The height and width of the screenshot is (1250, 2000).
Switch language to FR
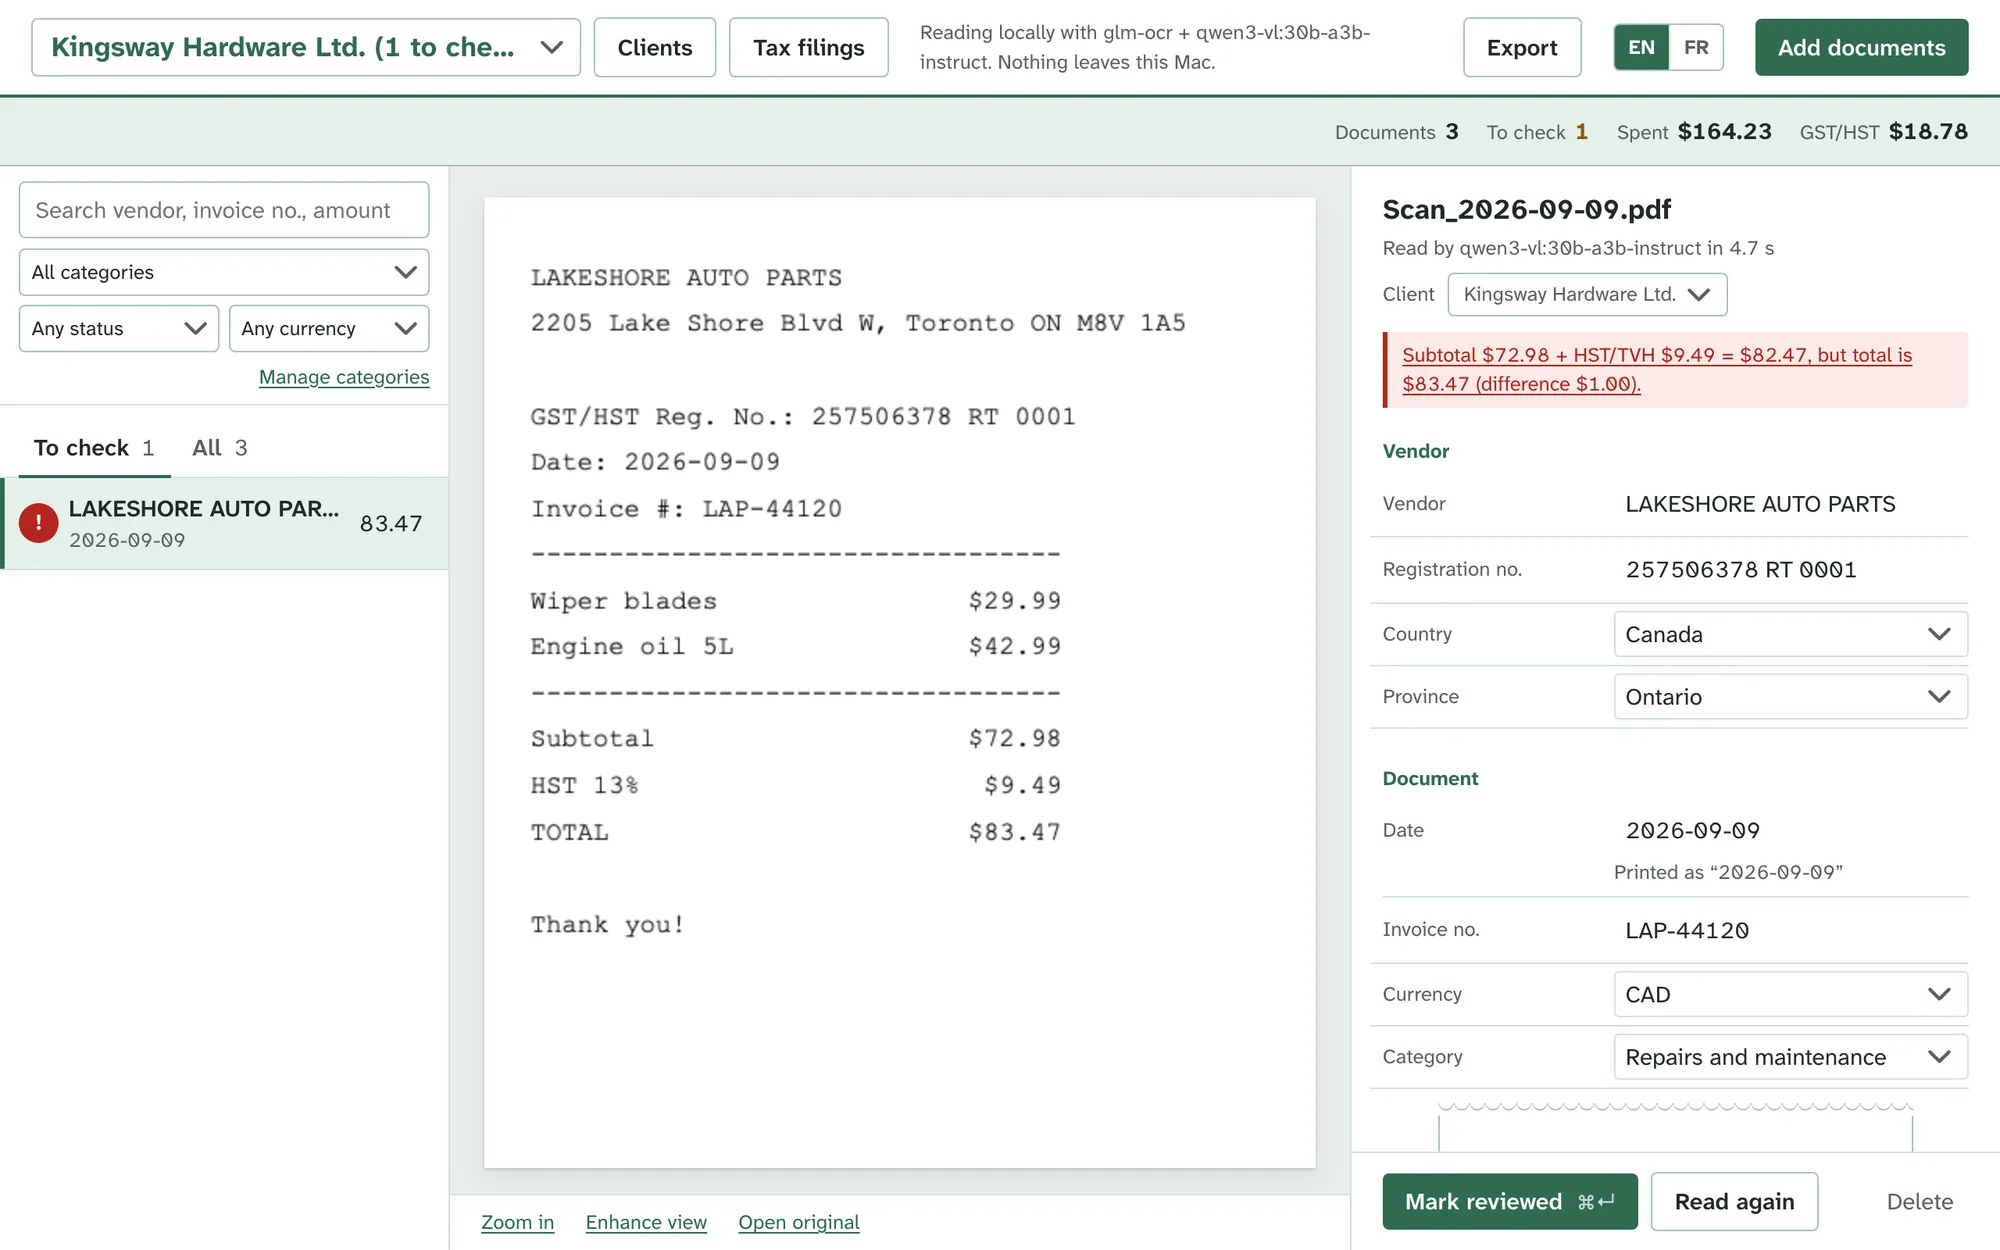tap(1696, 47)
